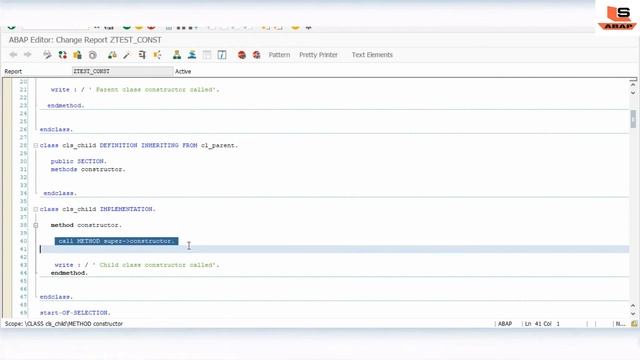The height and width of the screenshot is (360, 640).
Task: Toggle Full Screen editor icon
Action: pos(207,55)
